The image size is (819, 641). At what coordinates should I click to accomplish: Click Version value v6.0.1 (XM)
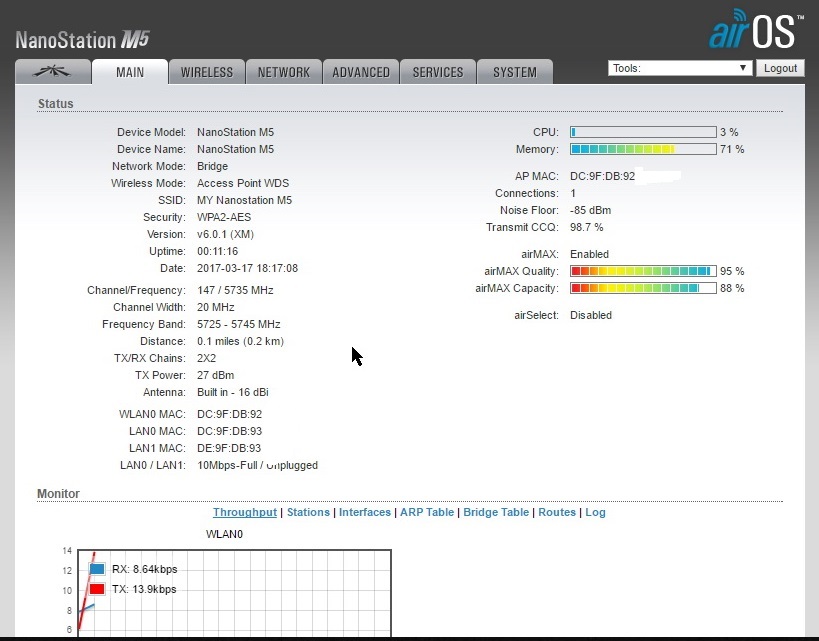[x=225, y=234]
